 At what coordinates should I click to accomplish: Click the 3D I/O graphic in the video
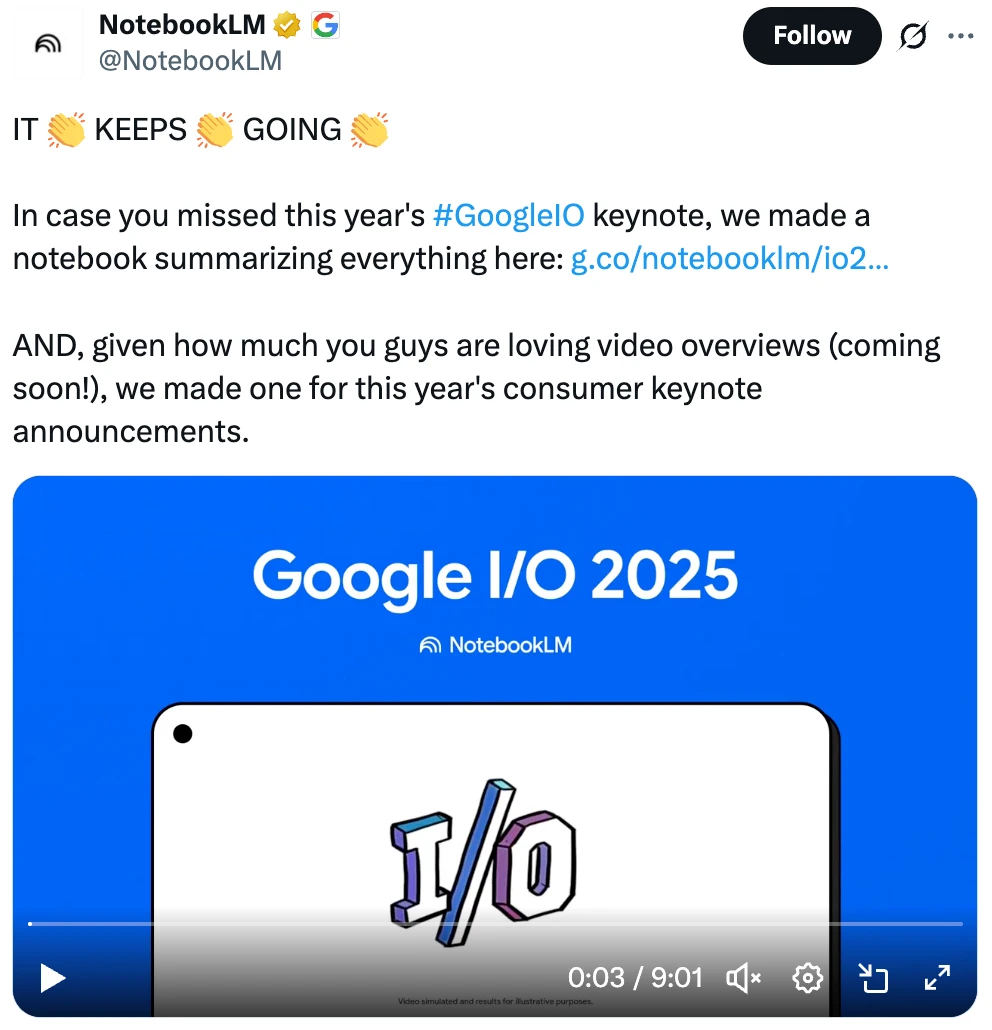pos(483,862)
